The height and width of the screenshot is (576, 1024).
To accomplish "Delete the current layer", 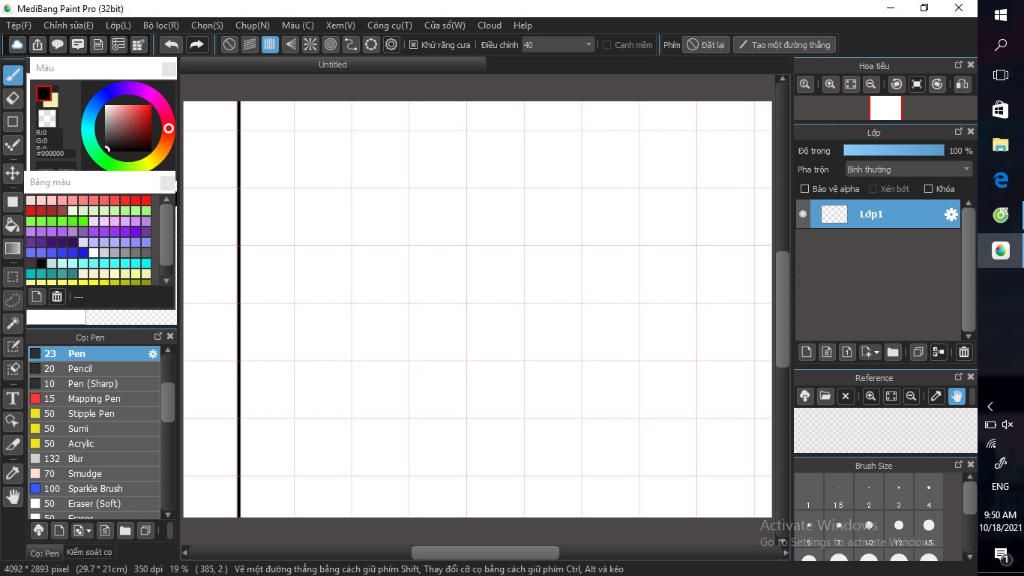I will [x=964, y=352].
